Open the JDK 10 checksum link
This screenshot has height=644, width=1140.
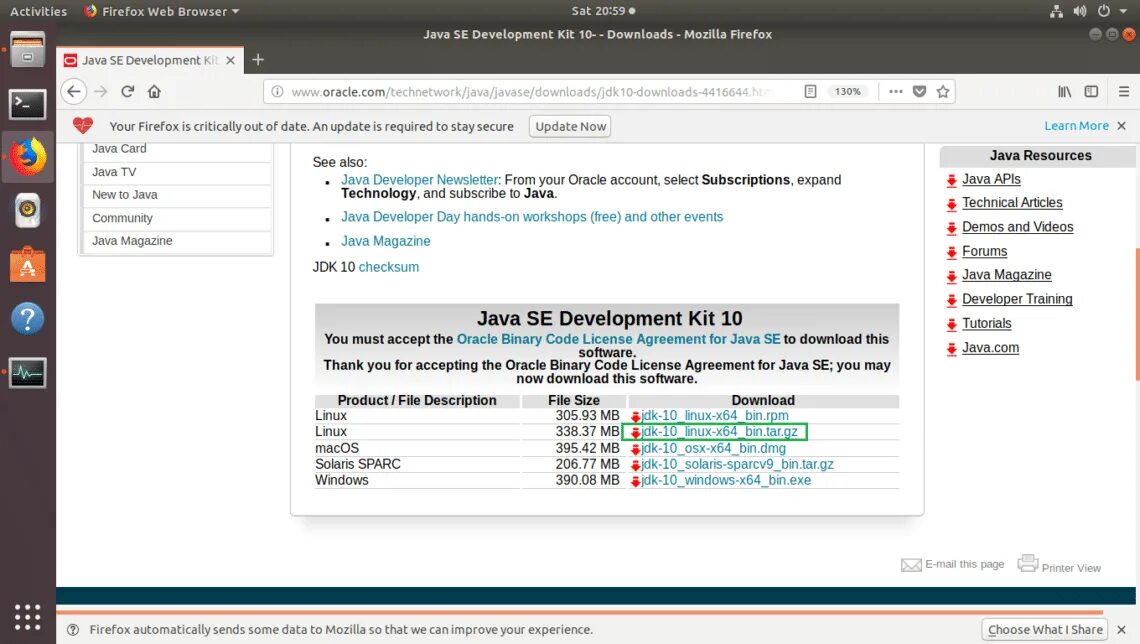pyautogui.click(x=388, y=267)
